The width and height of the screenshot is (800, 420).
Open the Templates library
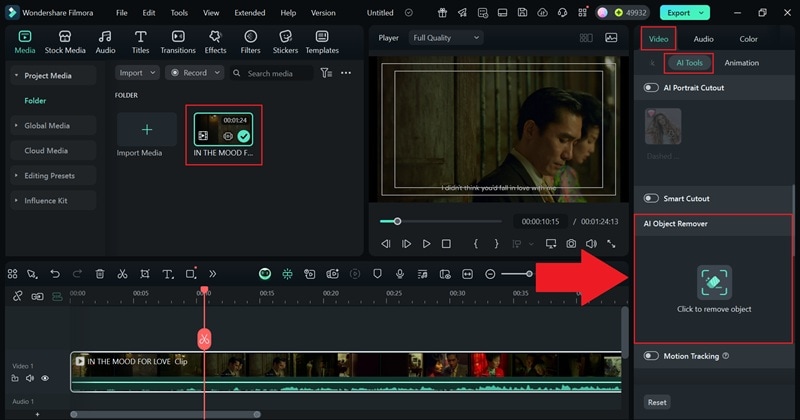pyautogui.click(x=322, y=42)
